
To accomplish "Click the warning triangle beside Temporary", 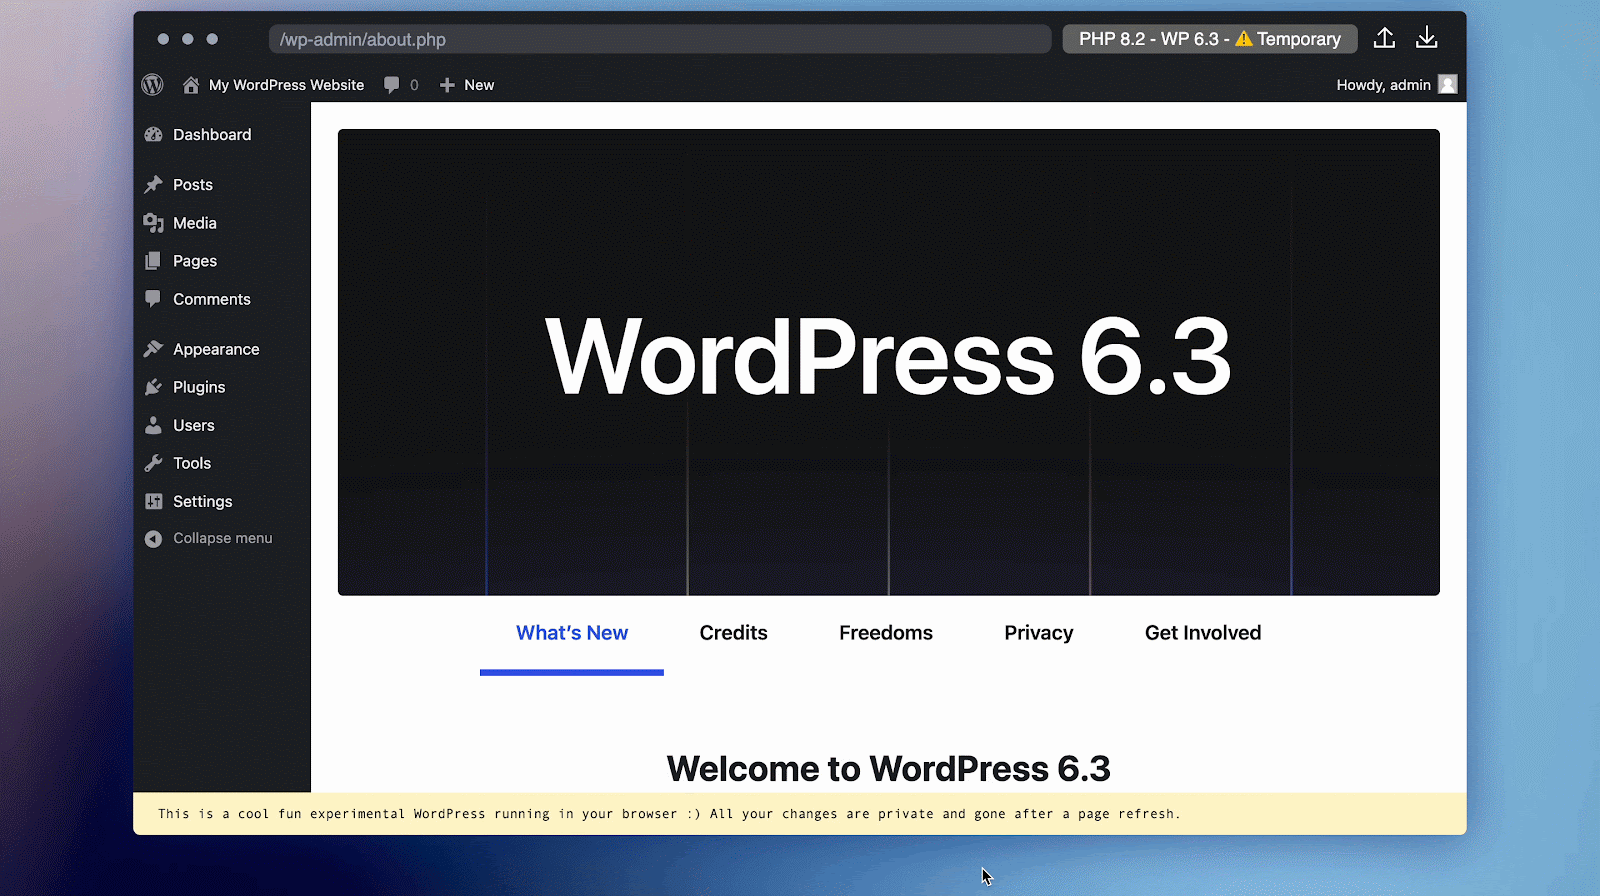I will pos(1244,39).
